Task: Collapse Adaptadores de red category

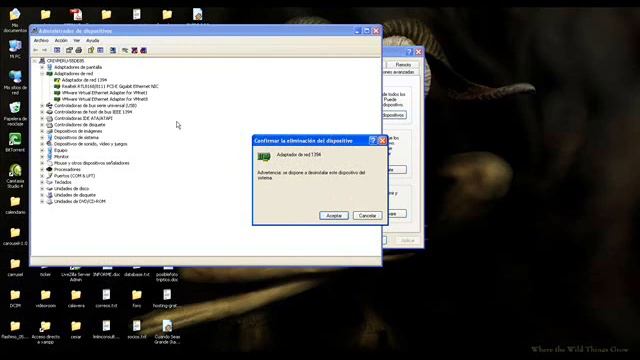Action: point(42,73)
